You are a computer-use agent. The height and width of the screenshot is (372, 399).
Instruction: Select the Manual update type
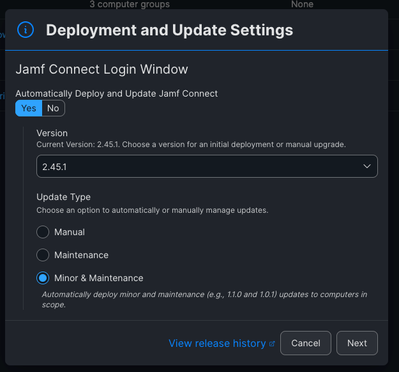coord(43,232)
